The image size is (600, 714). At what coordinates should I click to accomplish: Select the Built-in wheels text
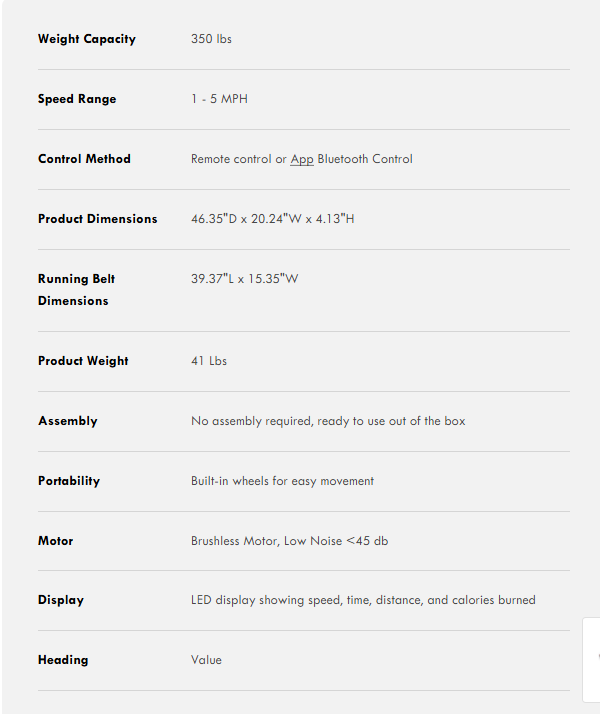click(x=282, y=481)
